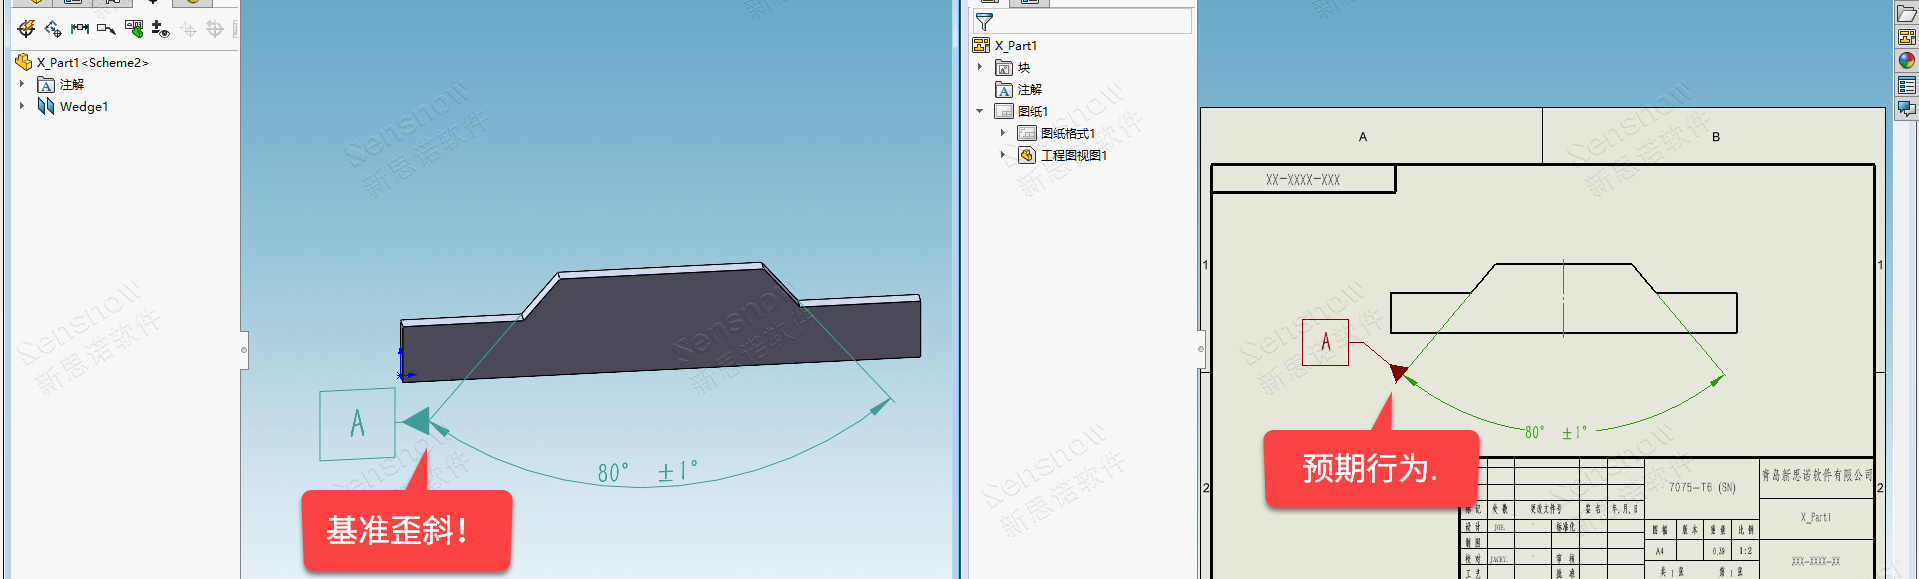Screen dimensions: 1919x579
Task: Select 图纸格式1 in the drawing tree
Action: coord(1067,133)
